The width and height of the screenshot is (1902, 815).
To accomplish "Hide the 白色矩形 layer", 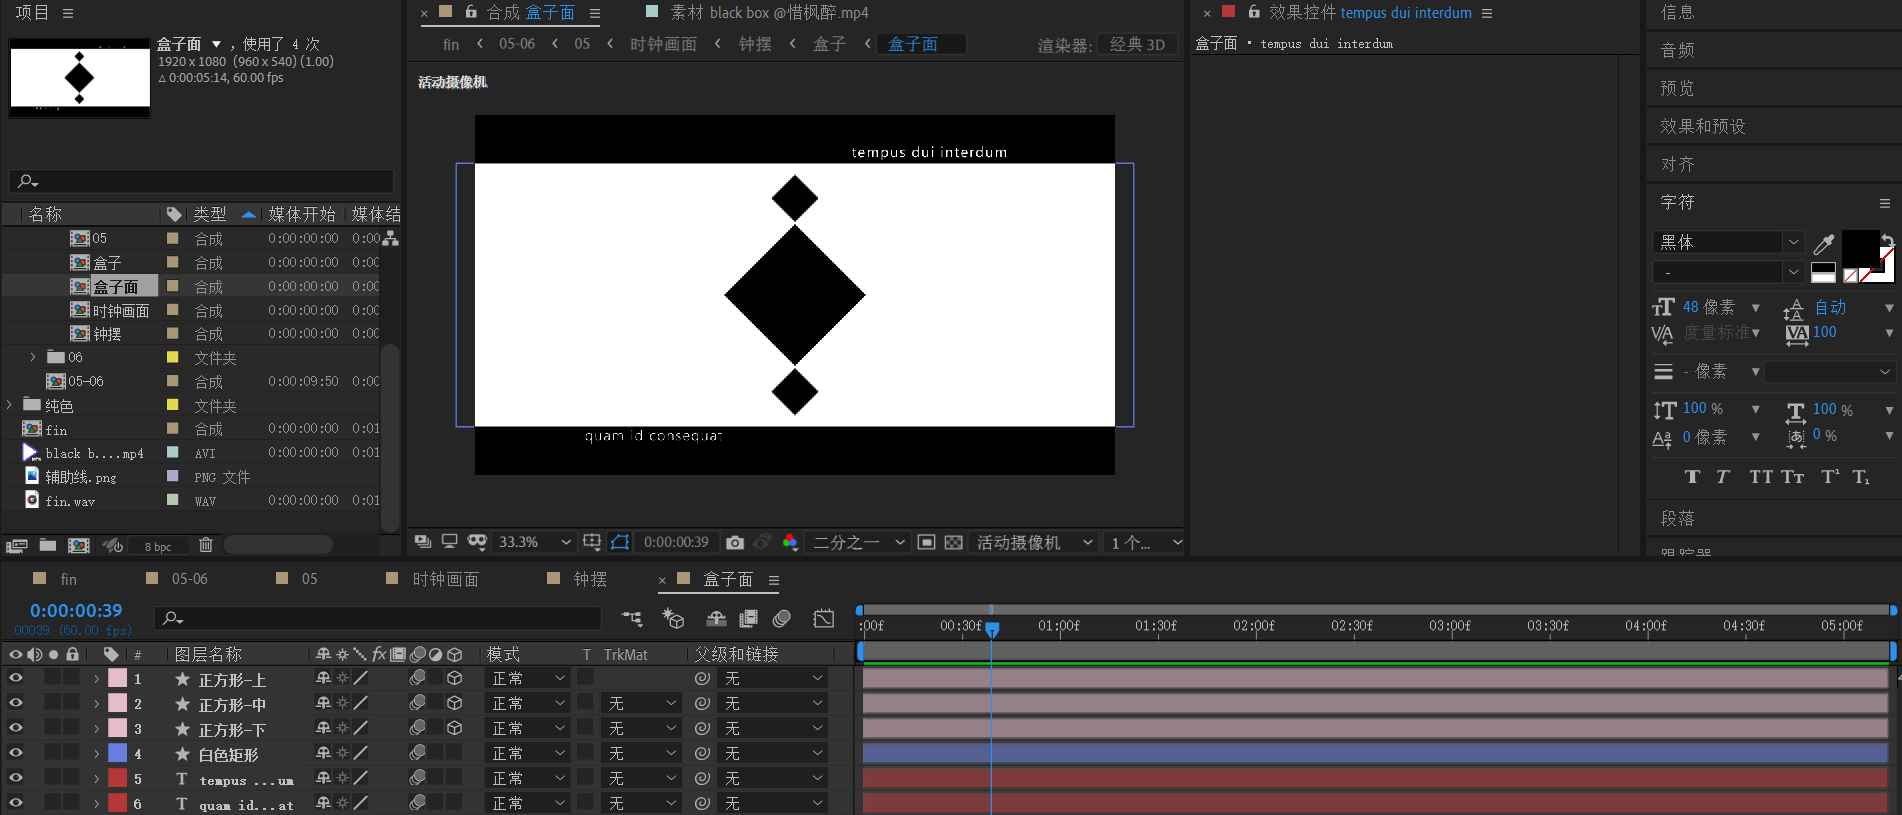I will coord(16,753).
